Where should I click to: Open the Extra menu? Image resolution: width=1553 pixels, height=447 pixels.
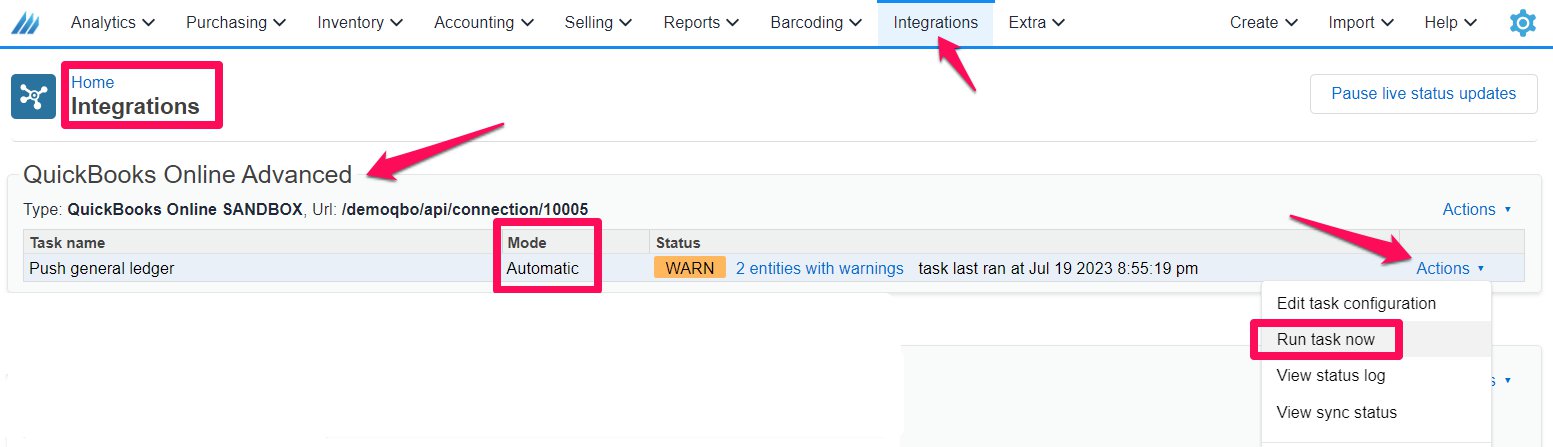(x=1036, y=22)
